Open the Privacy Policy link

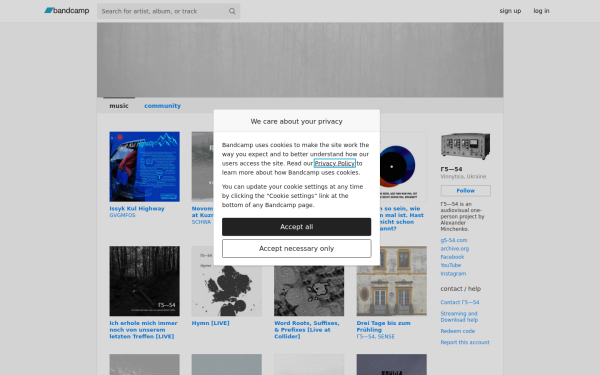point(335,163)
